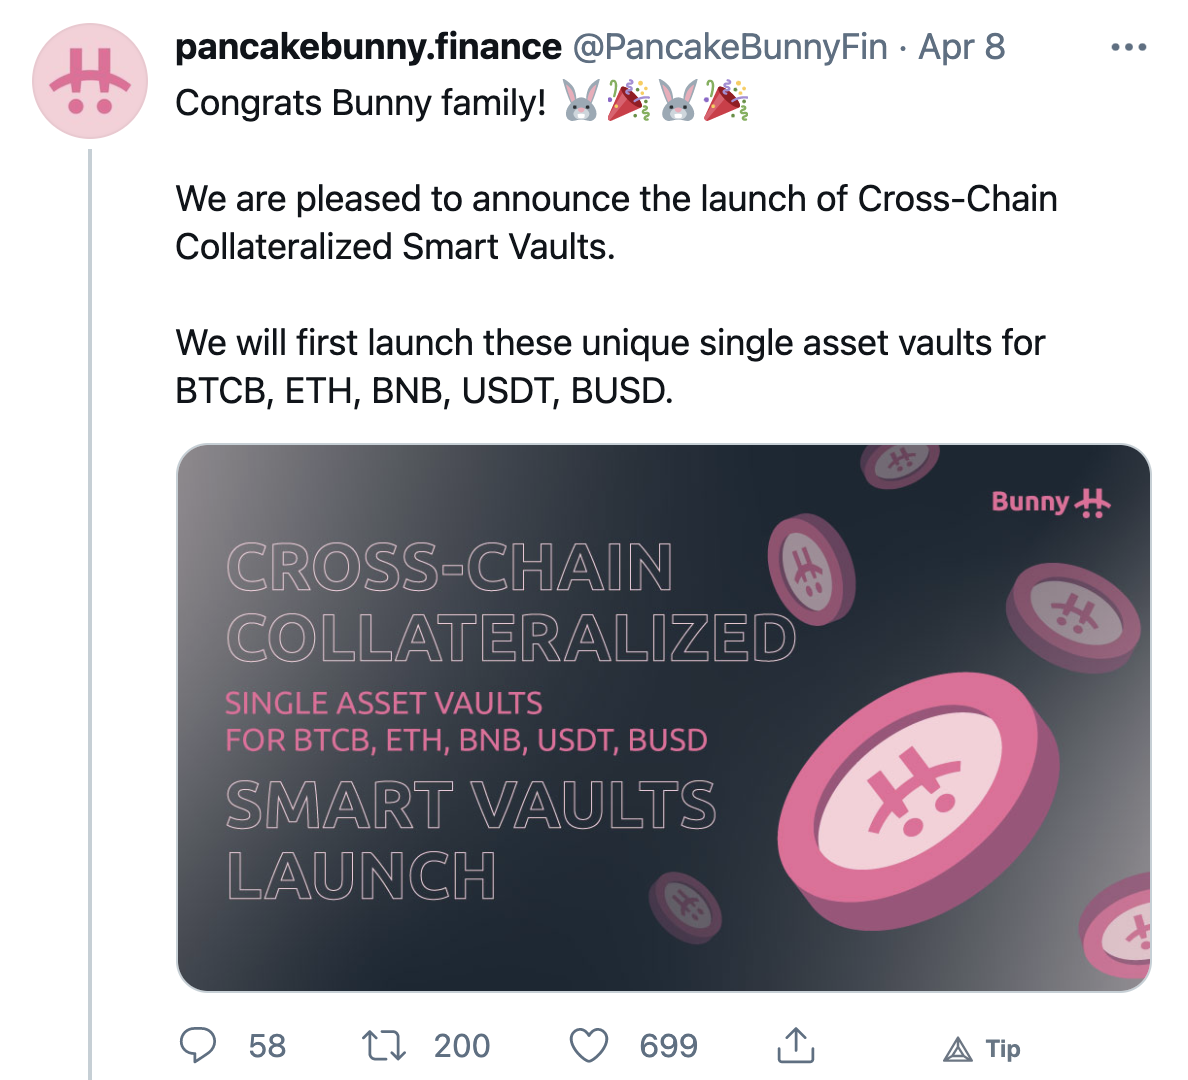The image size is (1188, 1080).
Task: Click the Apr 8 timestamp
Action: tap(961, 47)
